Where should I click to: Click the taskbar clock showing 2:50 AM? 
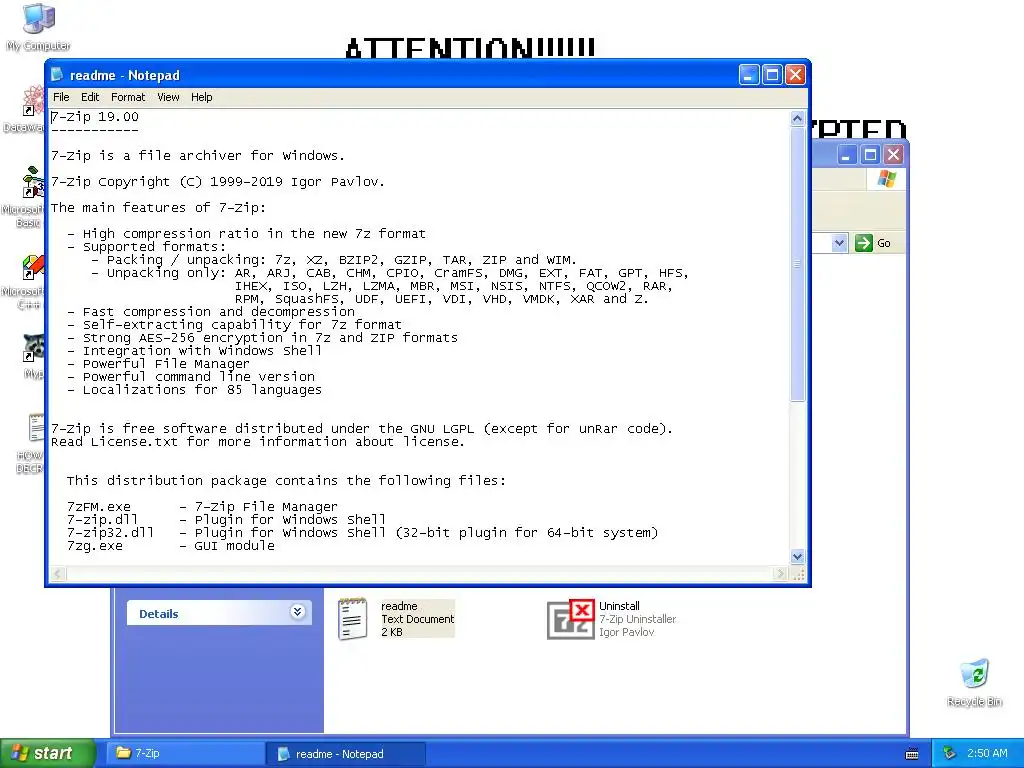click(x=987, y=753)
